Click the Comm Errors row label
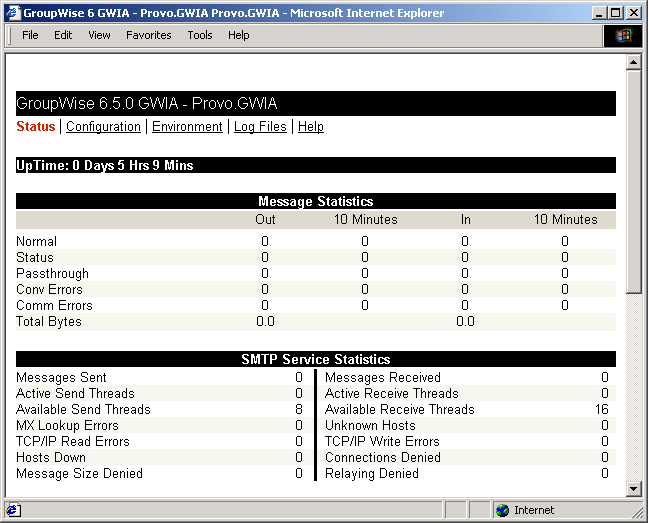Image resolution: width=648 pixels, height=523 pixels. coord(54,305)
